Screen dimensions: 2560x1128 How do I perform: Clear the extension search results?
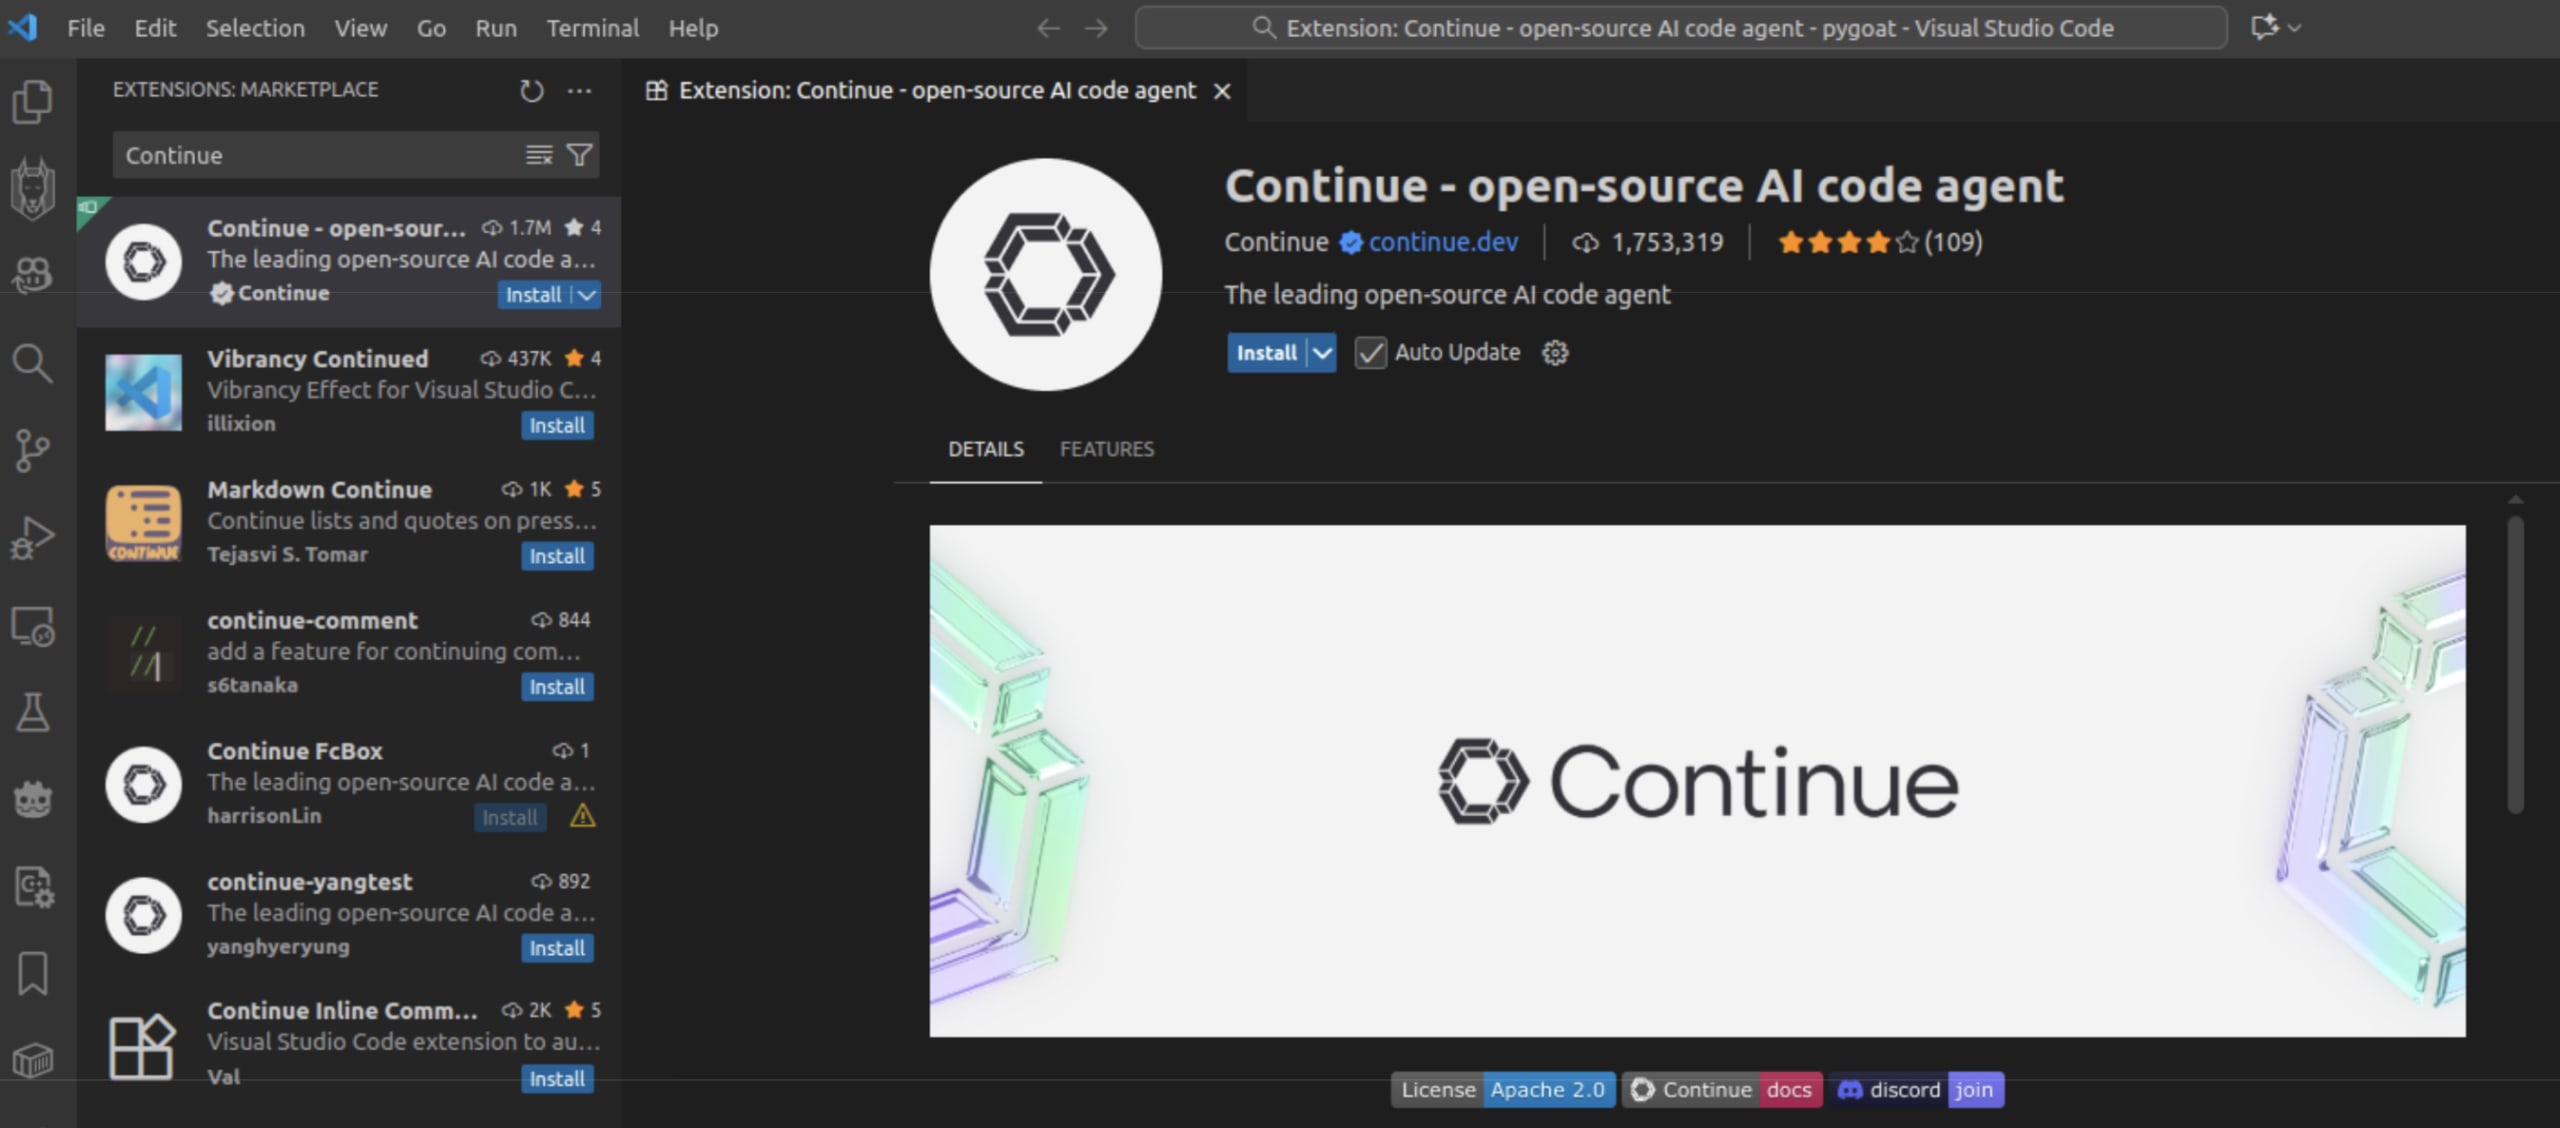(539, 154)
